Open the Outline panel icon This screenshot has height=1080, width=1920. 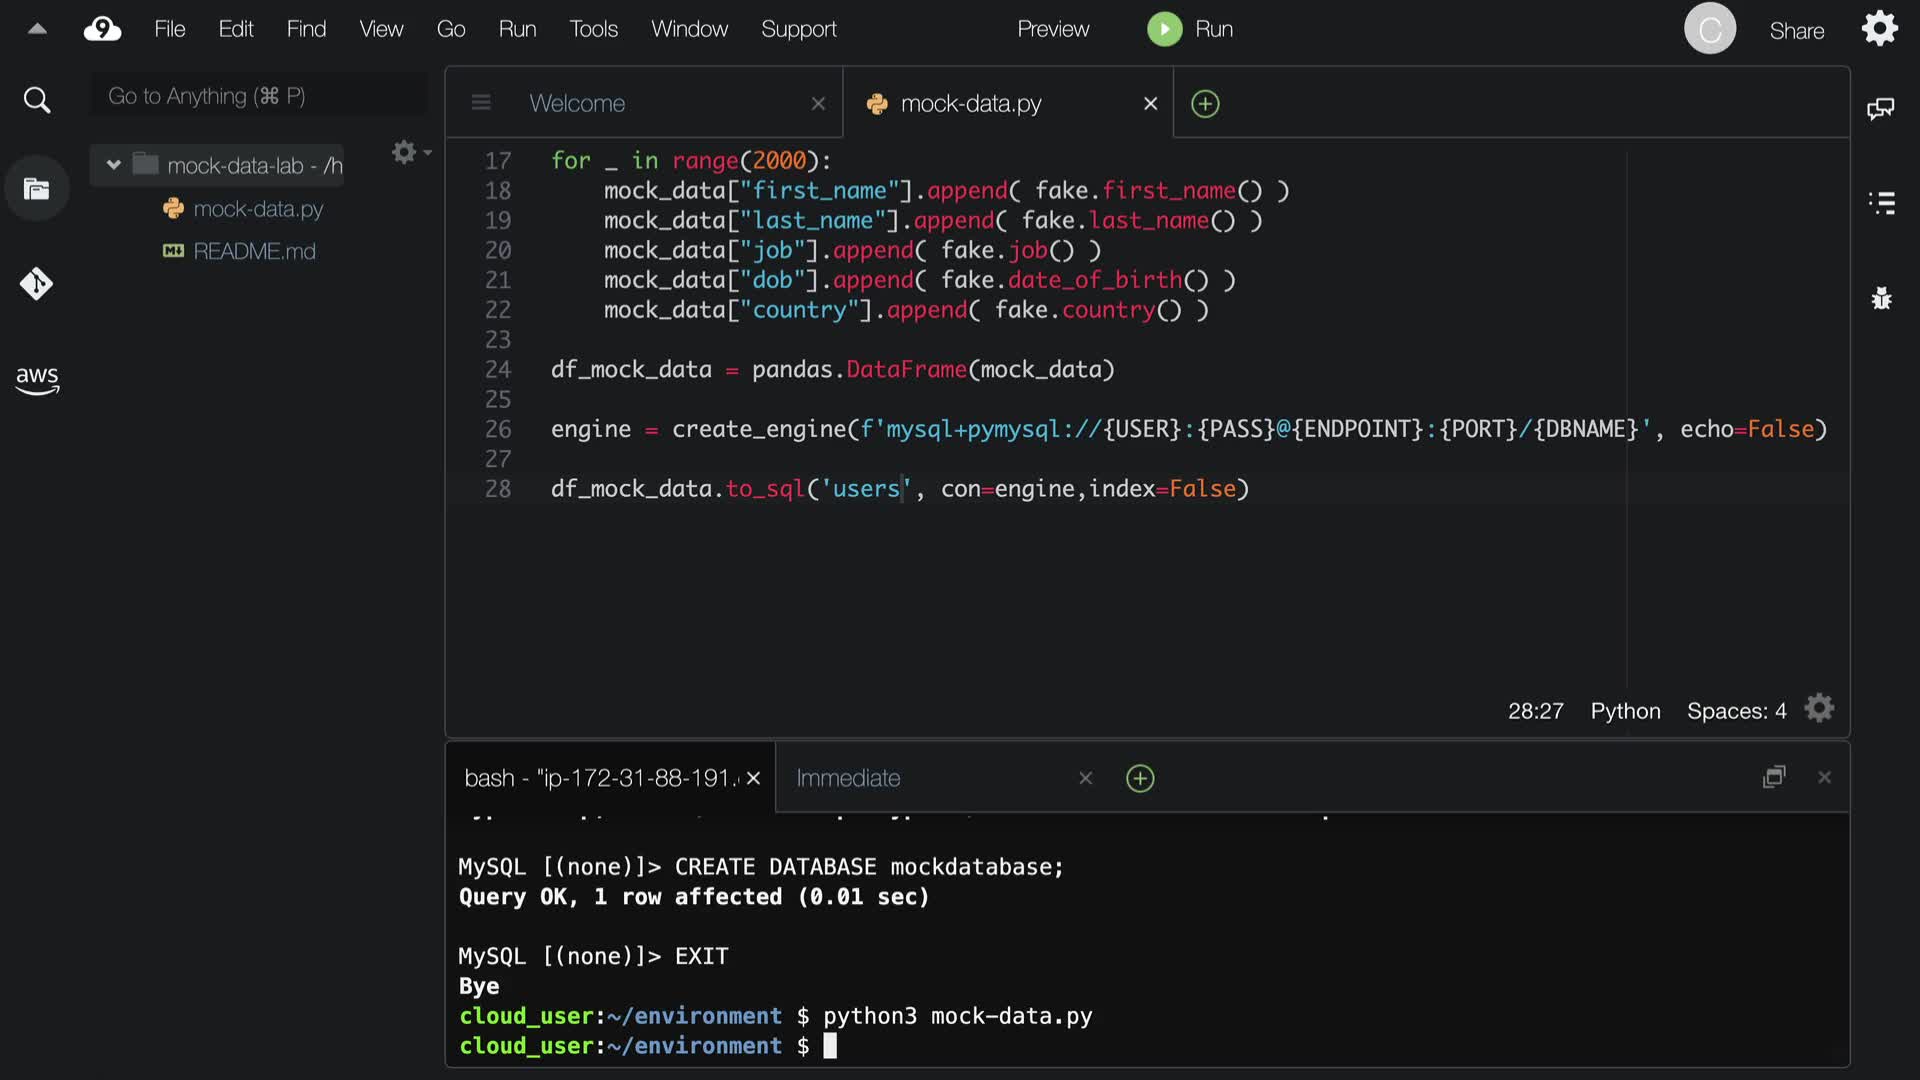click(x=1881, y=203)
